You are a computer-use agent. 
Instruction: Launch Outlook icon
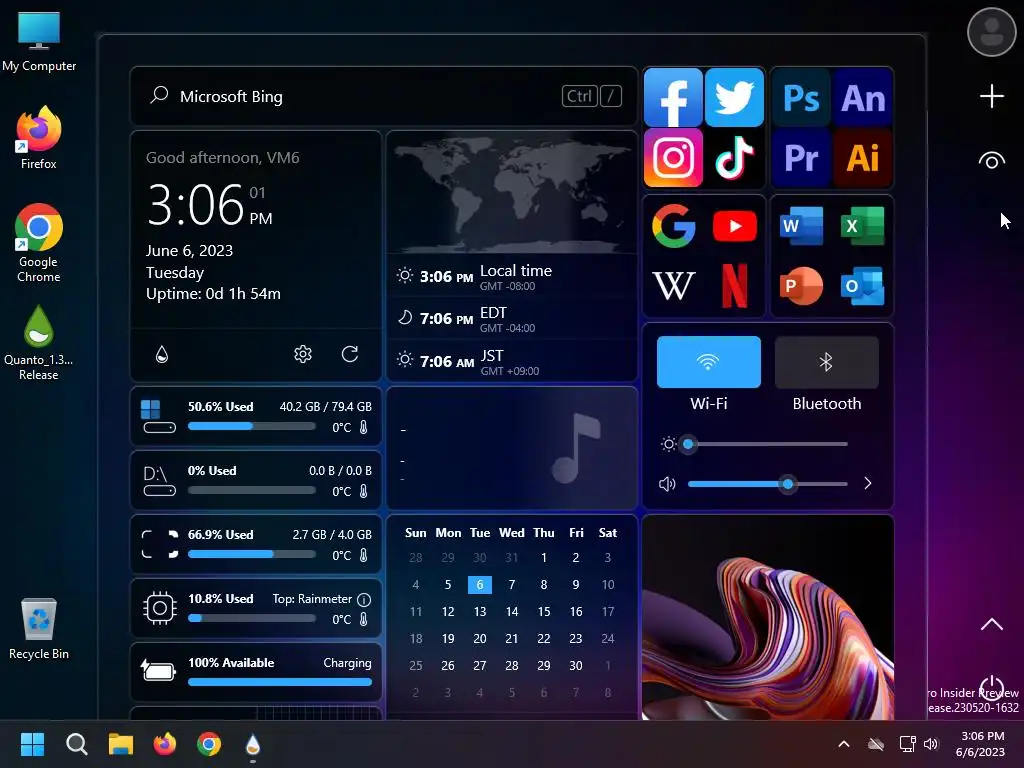862,285
